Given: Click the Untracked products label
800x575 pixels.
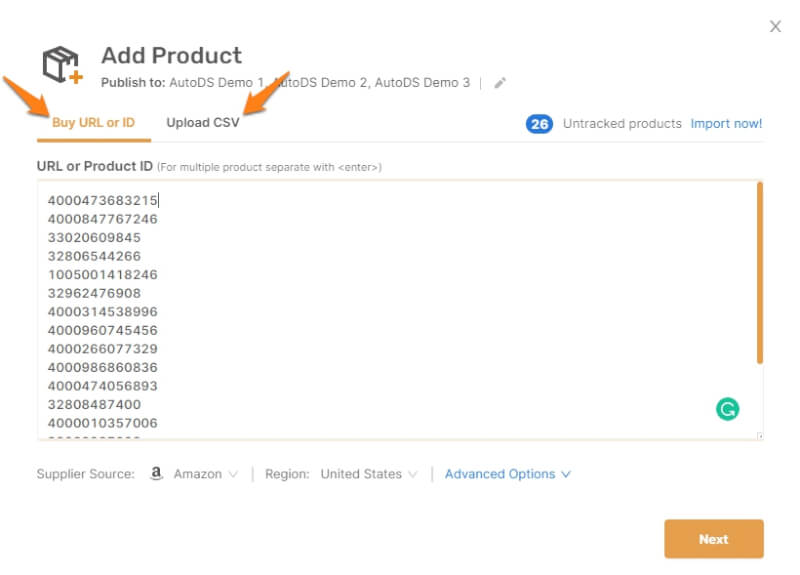Looking at the screenshot, I should 621,124.
